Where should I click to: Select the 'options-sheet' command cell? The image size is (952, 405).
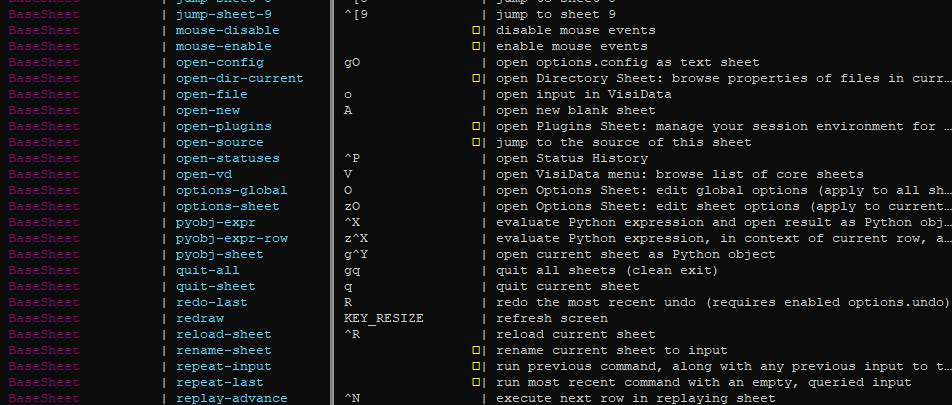click(x=228, y=206)
